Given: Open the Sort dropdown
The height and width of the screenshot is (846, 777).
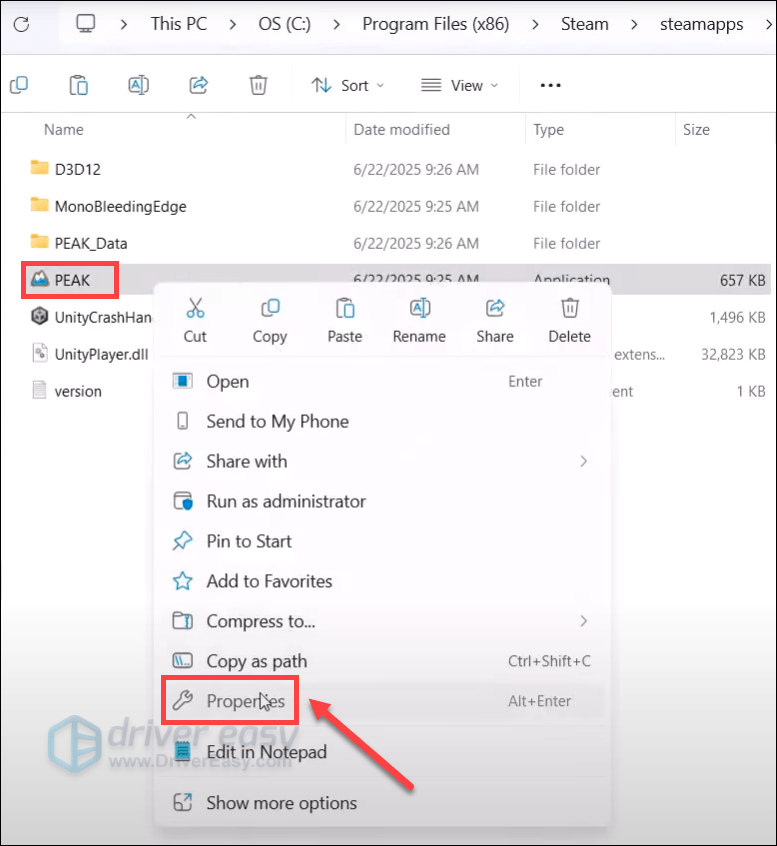Looking at the screenshot, I should (x=347, y=85).
